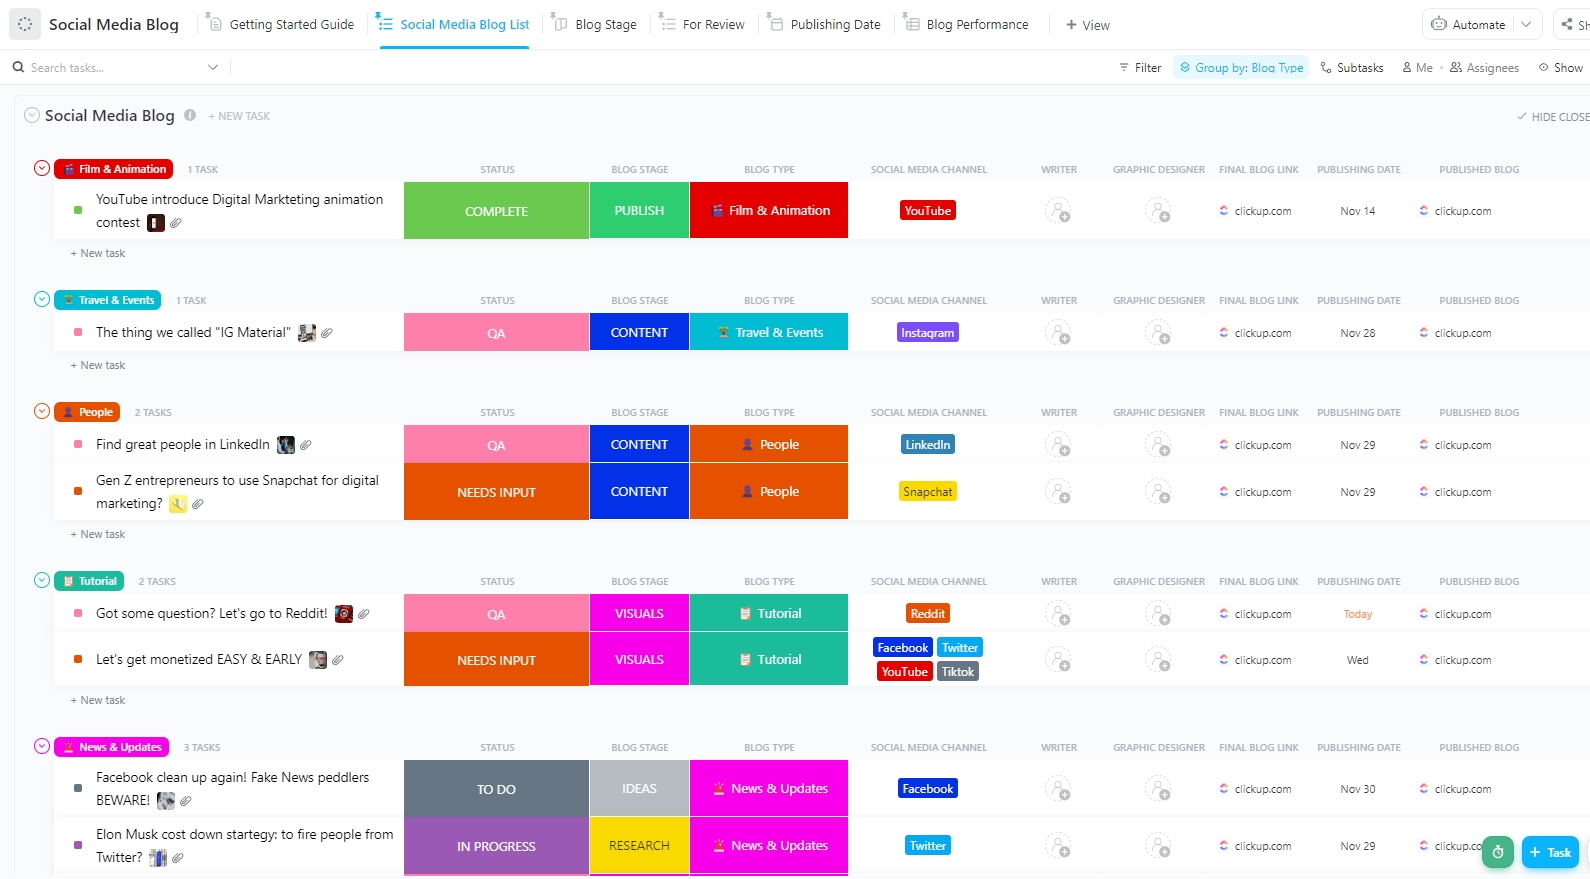Viewport: 1590px width, 879px height.
Task: Assign graphic designer for YouTube animation contest task
Action: click(1158, 211)
